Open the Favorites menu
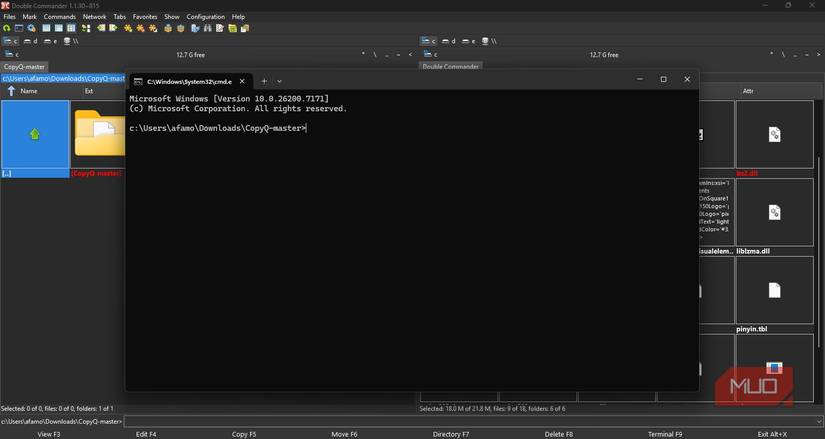Image resolution: width=825 pixels, height=439 pixels. pyautogui.click(x=145, y=17)
